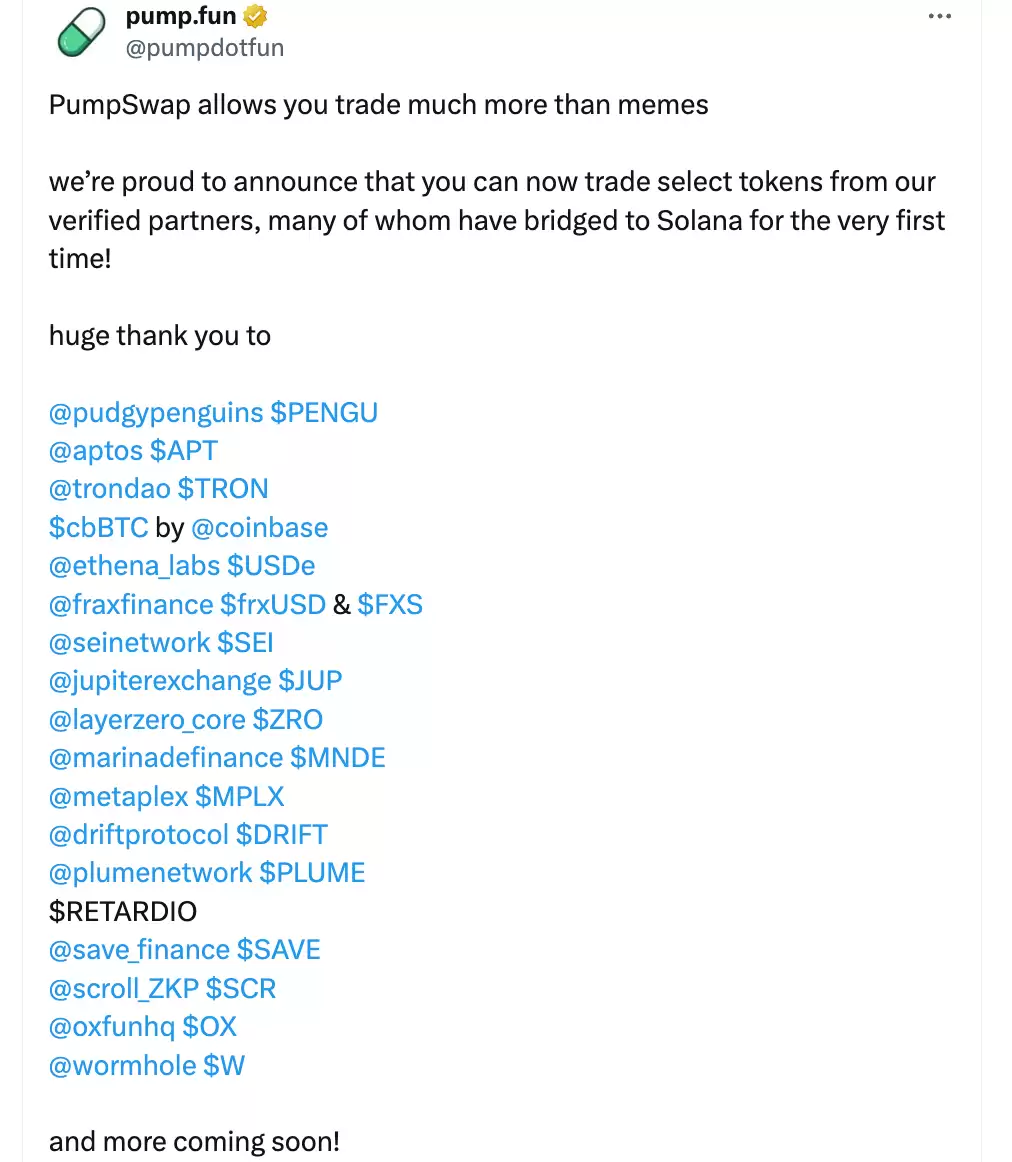Click the $DRIFT ticker link
1012x1162 pixels.
pyautogui.click(x=283, y=835)
